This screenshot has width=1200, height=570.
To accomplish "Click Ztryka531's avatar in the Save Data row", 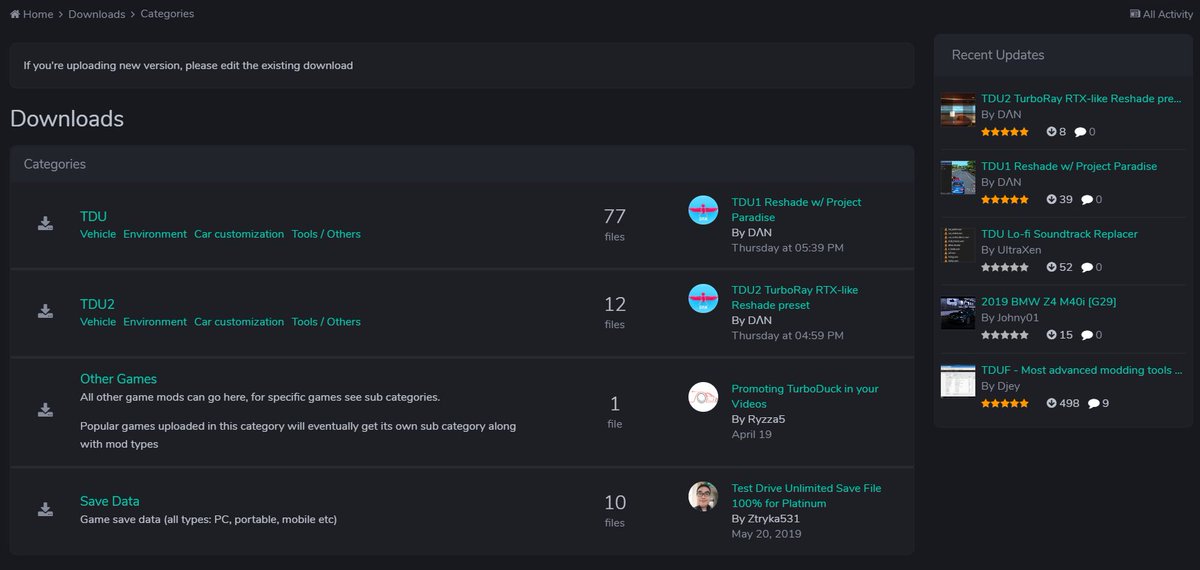I will click(703, 497).
